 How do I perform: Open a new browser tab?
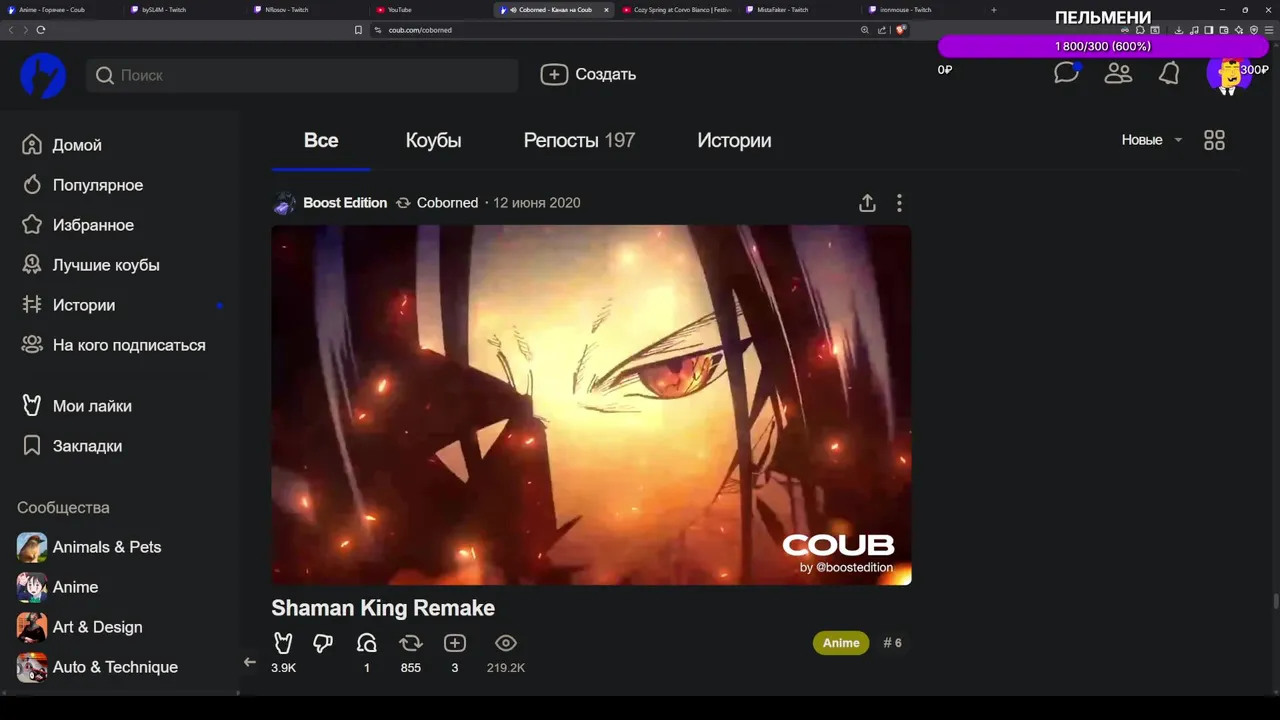tap(993, 10)
